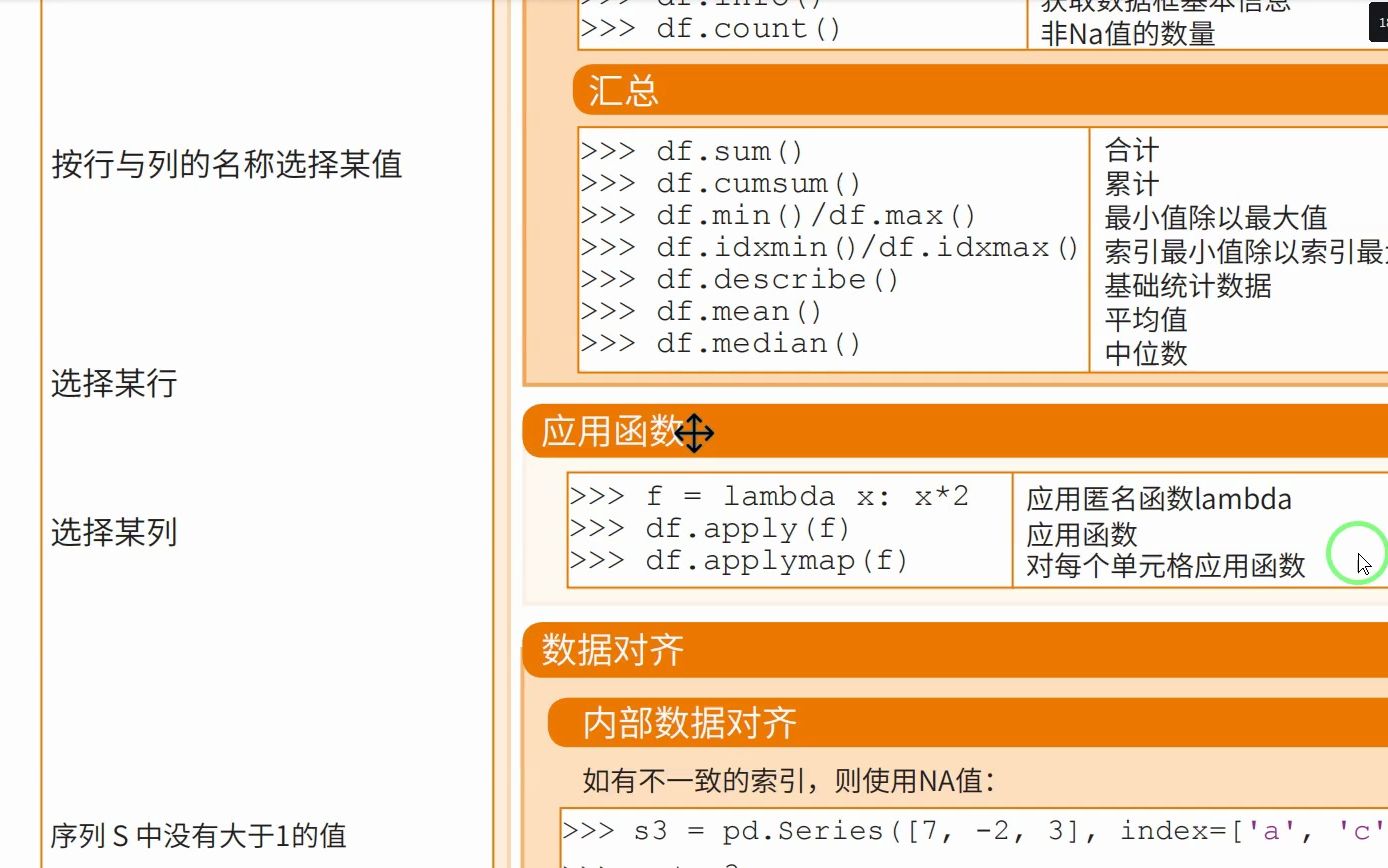Click the 内部数据对齐 subsection header

tap(968, 723)
